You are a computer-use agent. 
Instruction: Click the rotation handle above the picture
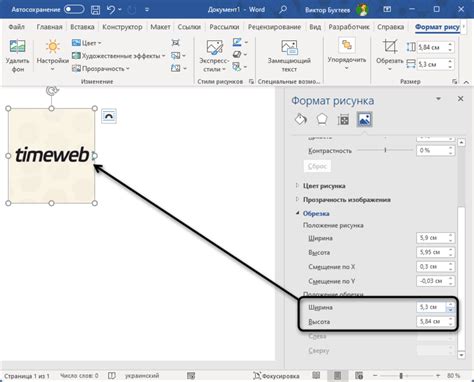click(x=52, y=90)
